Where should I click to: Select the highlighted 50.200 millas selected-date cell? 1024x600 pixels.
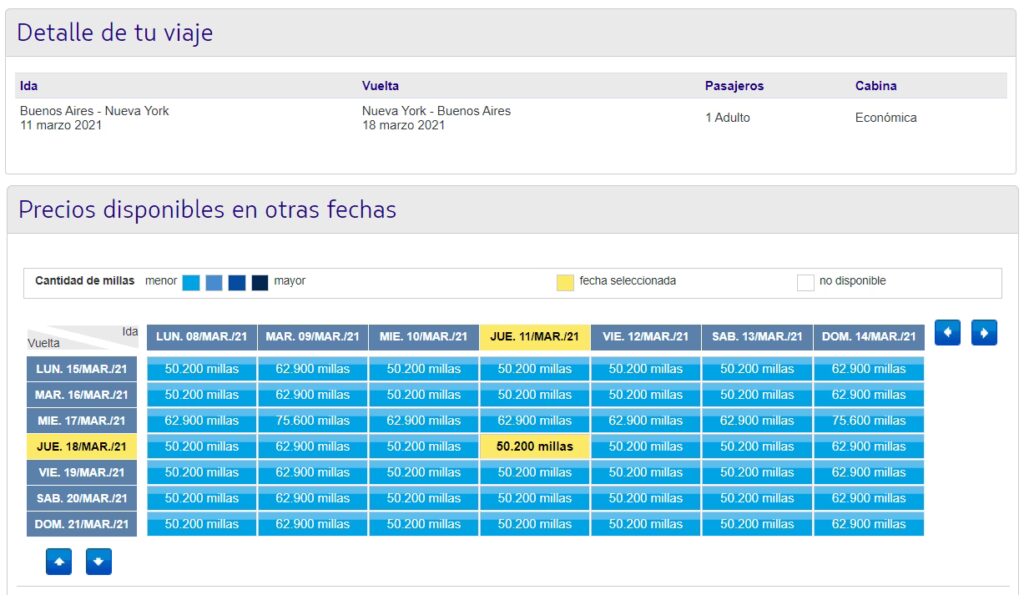(x=535, y=446)
